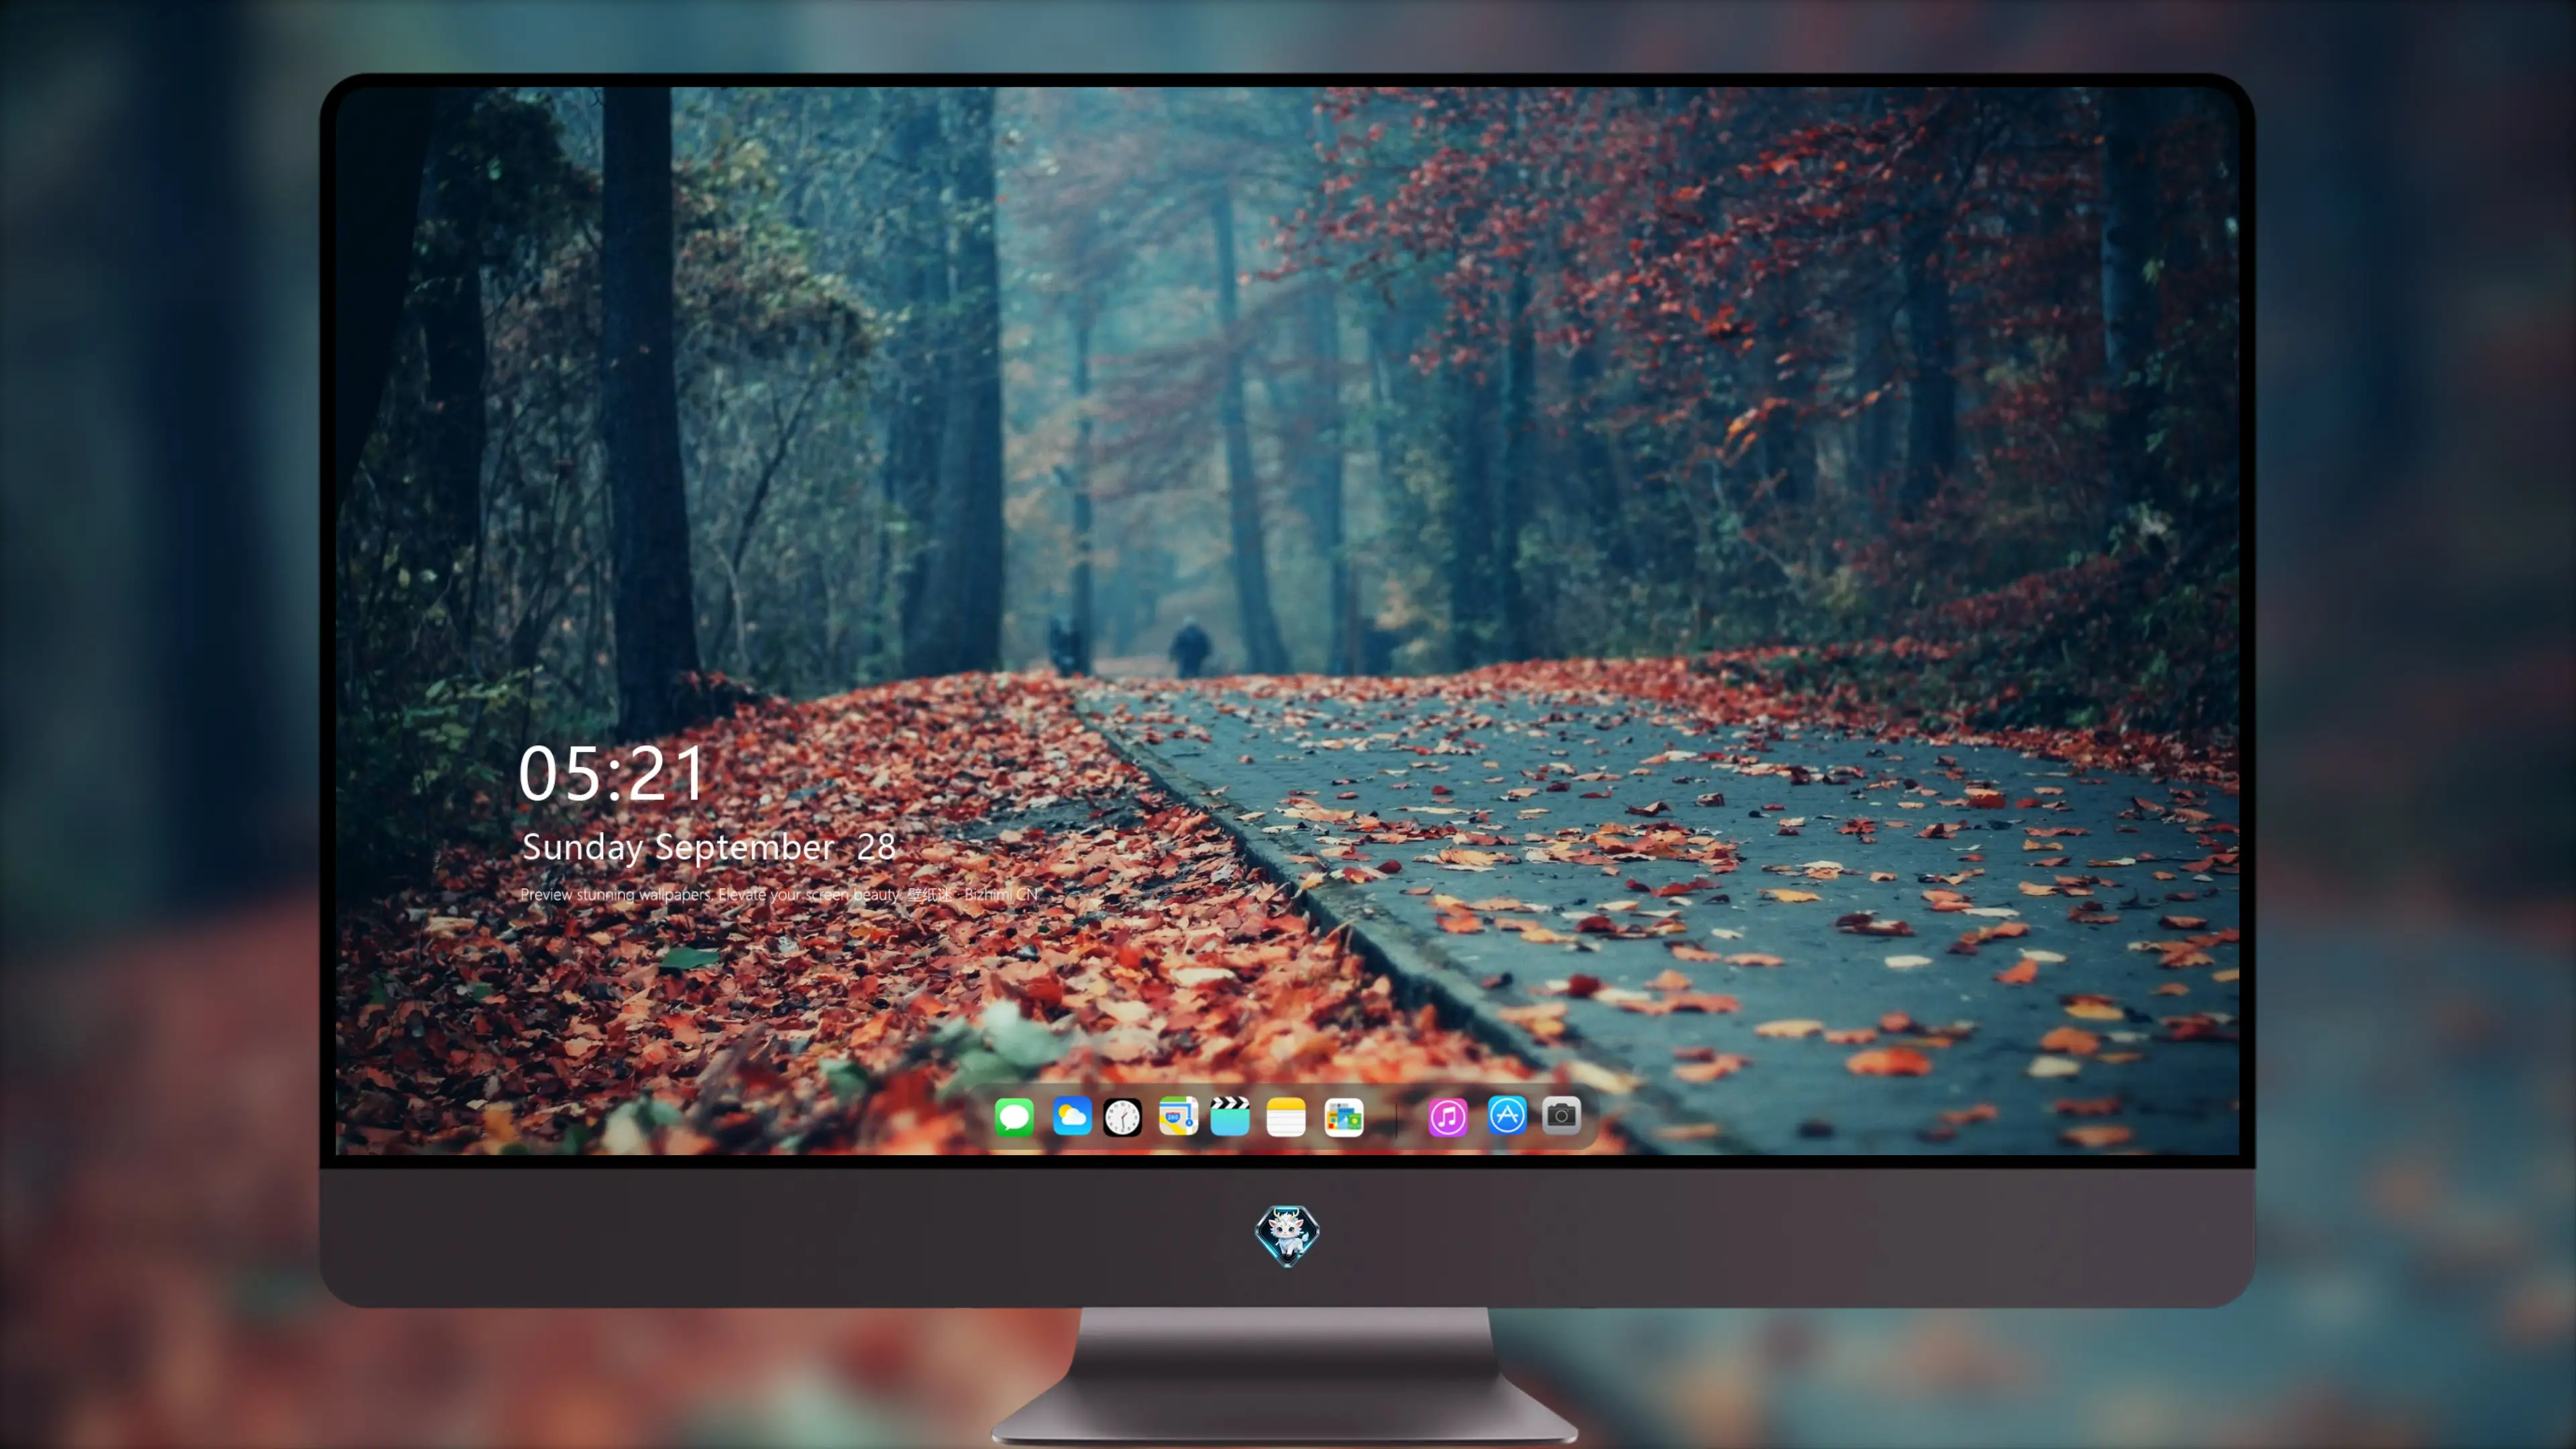This screenshot has width=2576, height=1449.
Task: Open the Camera app in dock
Action: tap(1561, 1115)
